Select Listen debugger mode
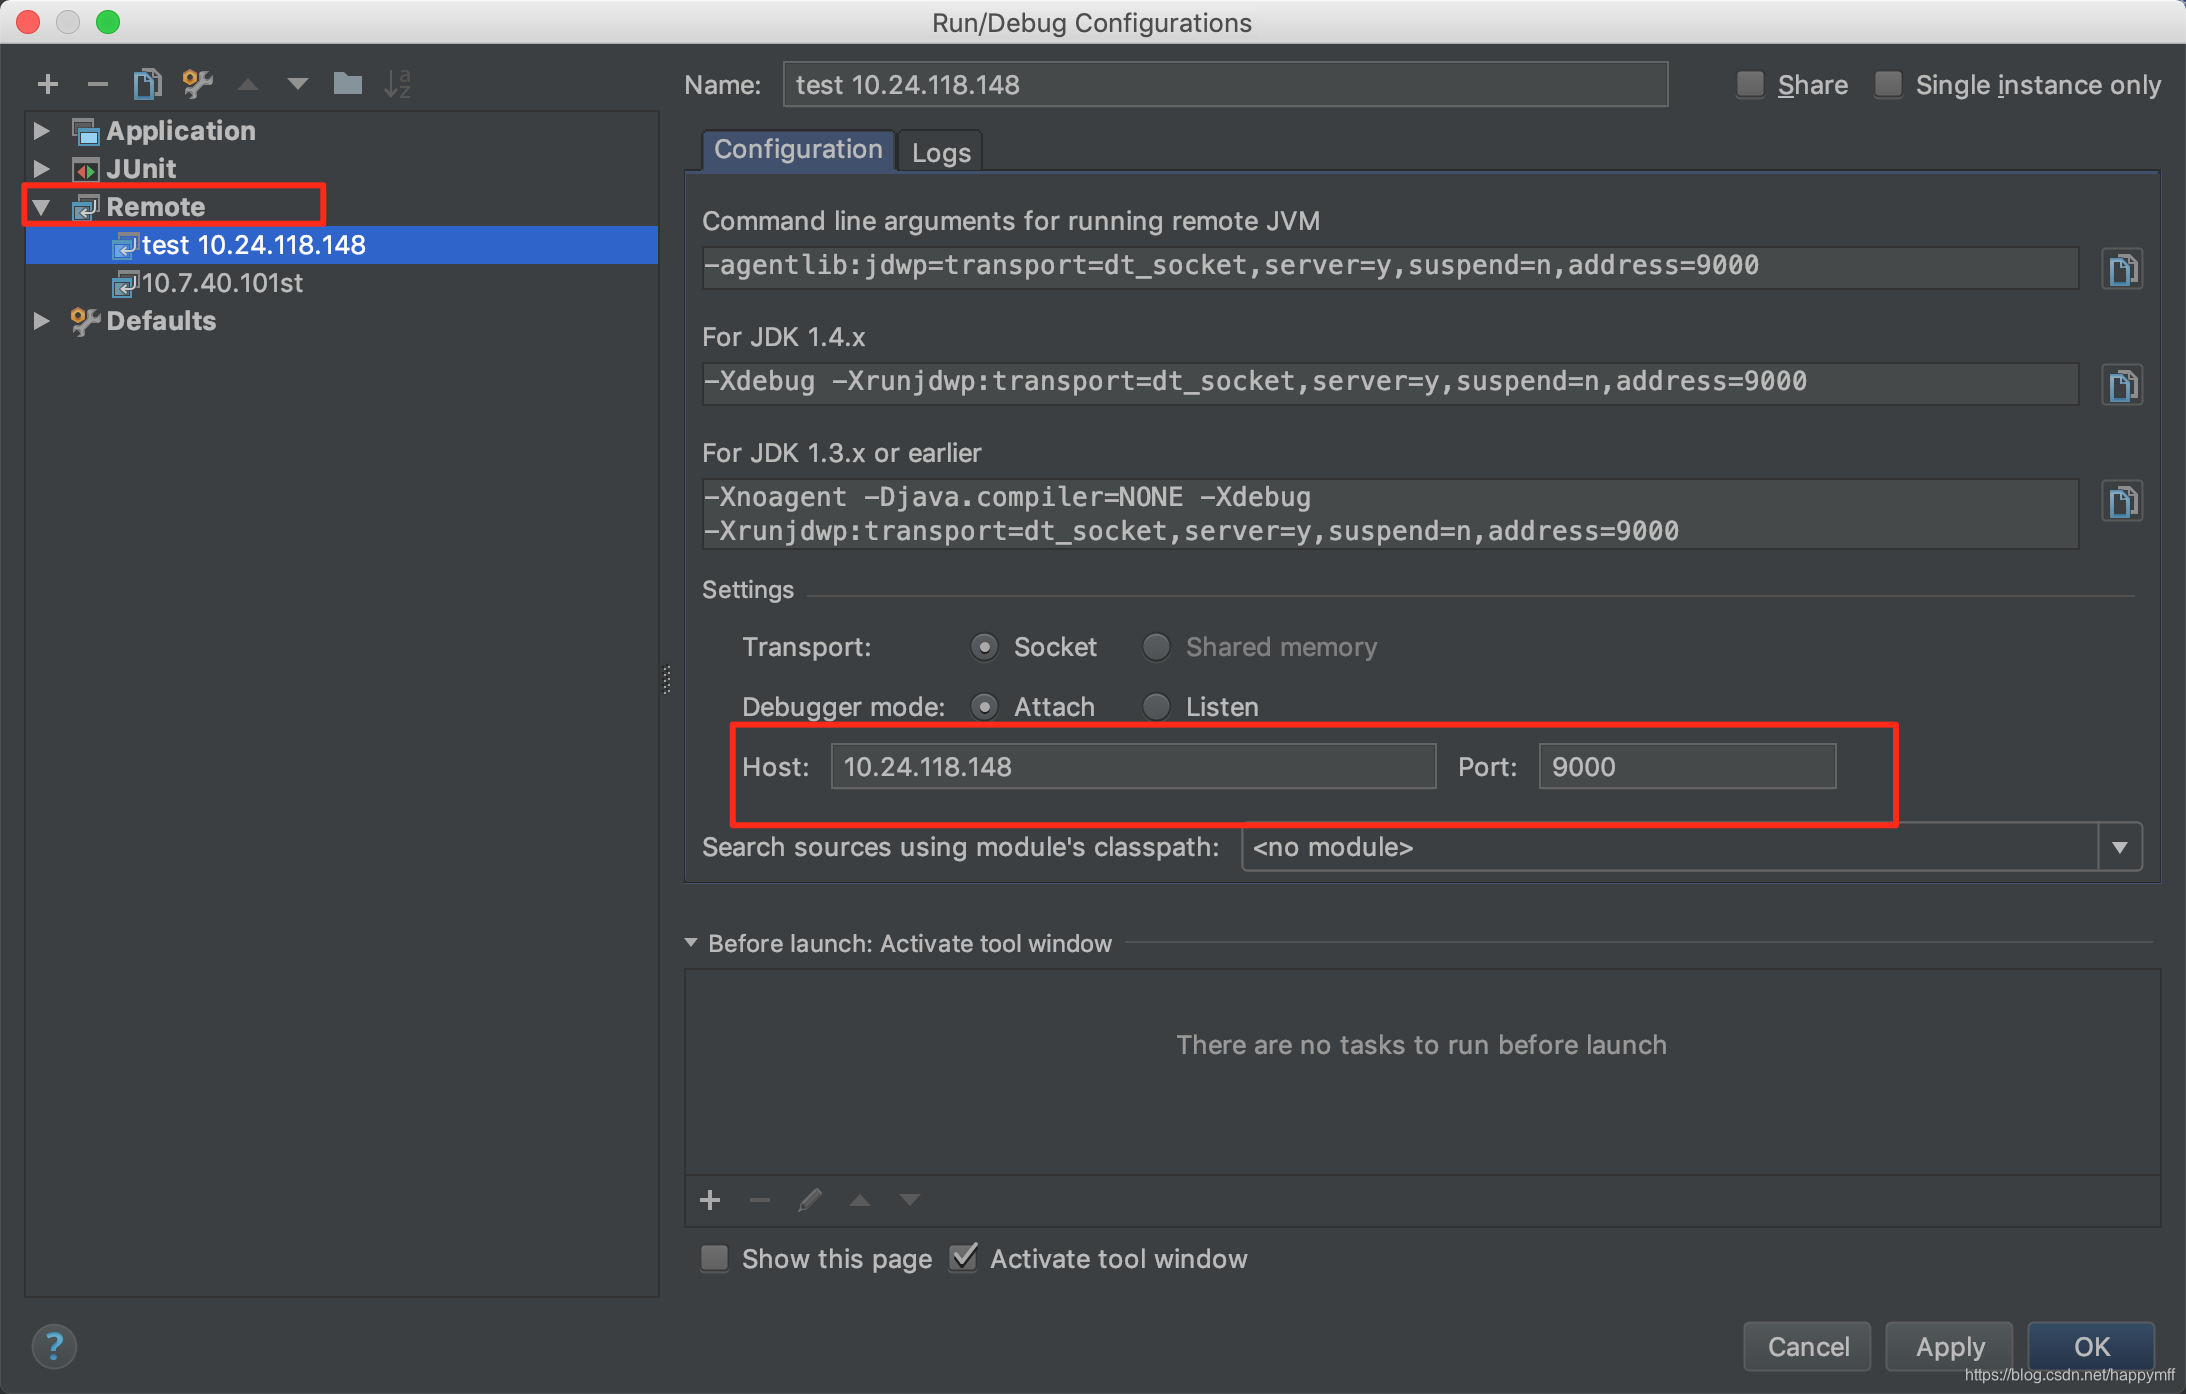2186x1394 pixels. coord(1156,707)
